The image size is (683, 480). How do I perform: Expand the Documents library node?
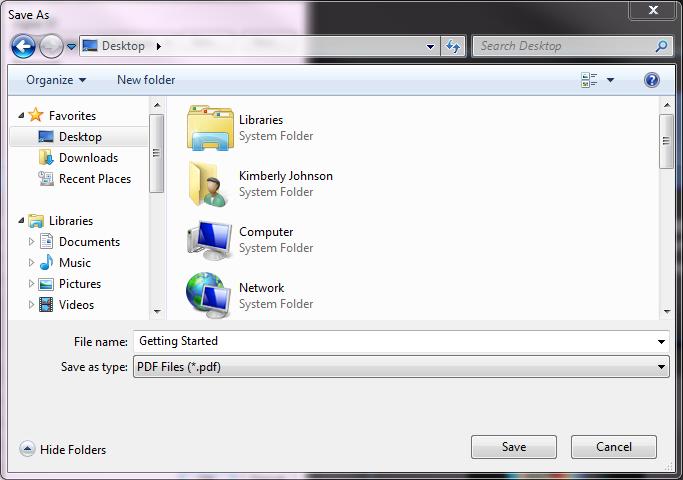pos(32,242)
